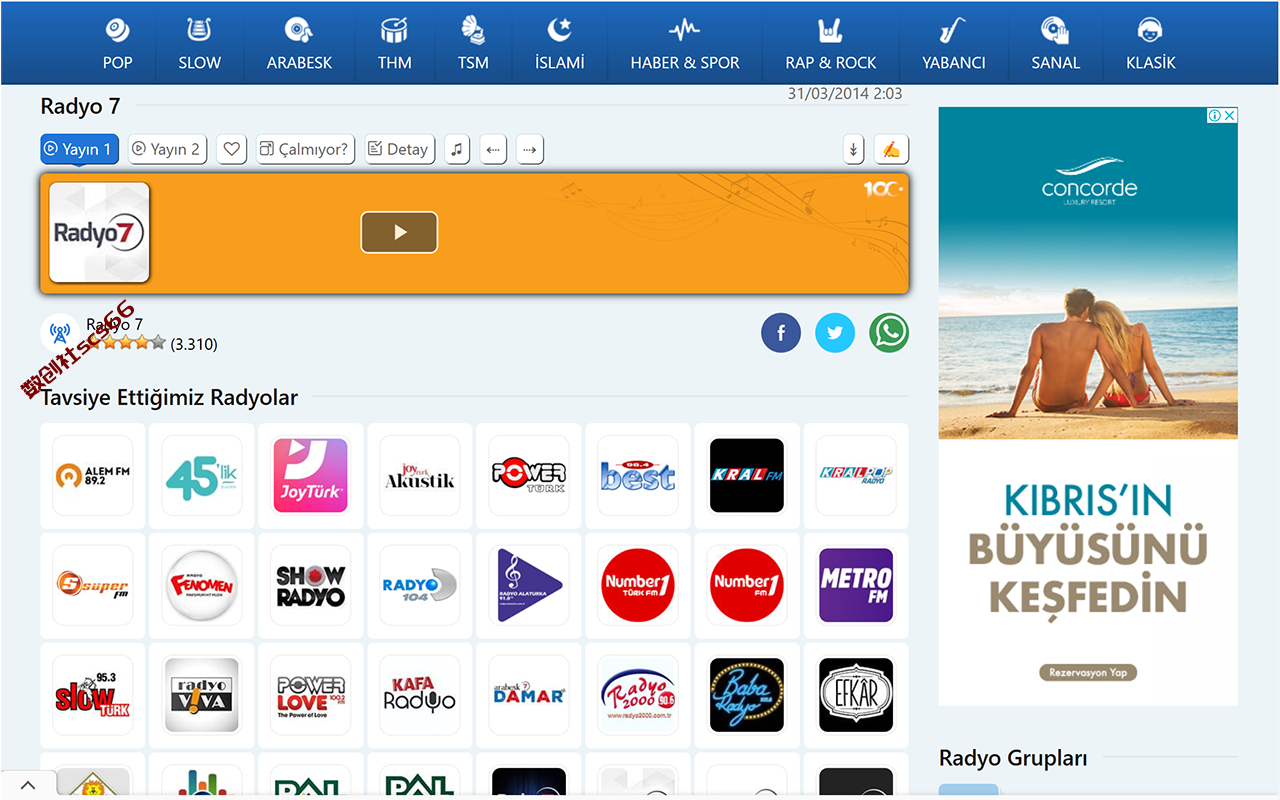The image size is (1280, 800).
Task: Open Radyo 2000
Action: 638,695
